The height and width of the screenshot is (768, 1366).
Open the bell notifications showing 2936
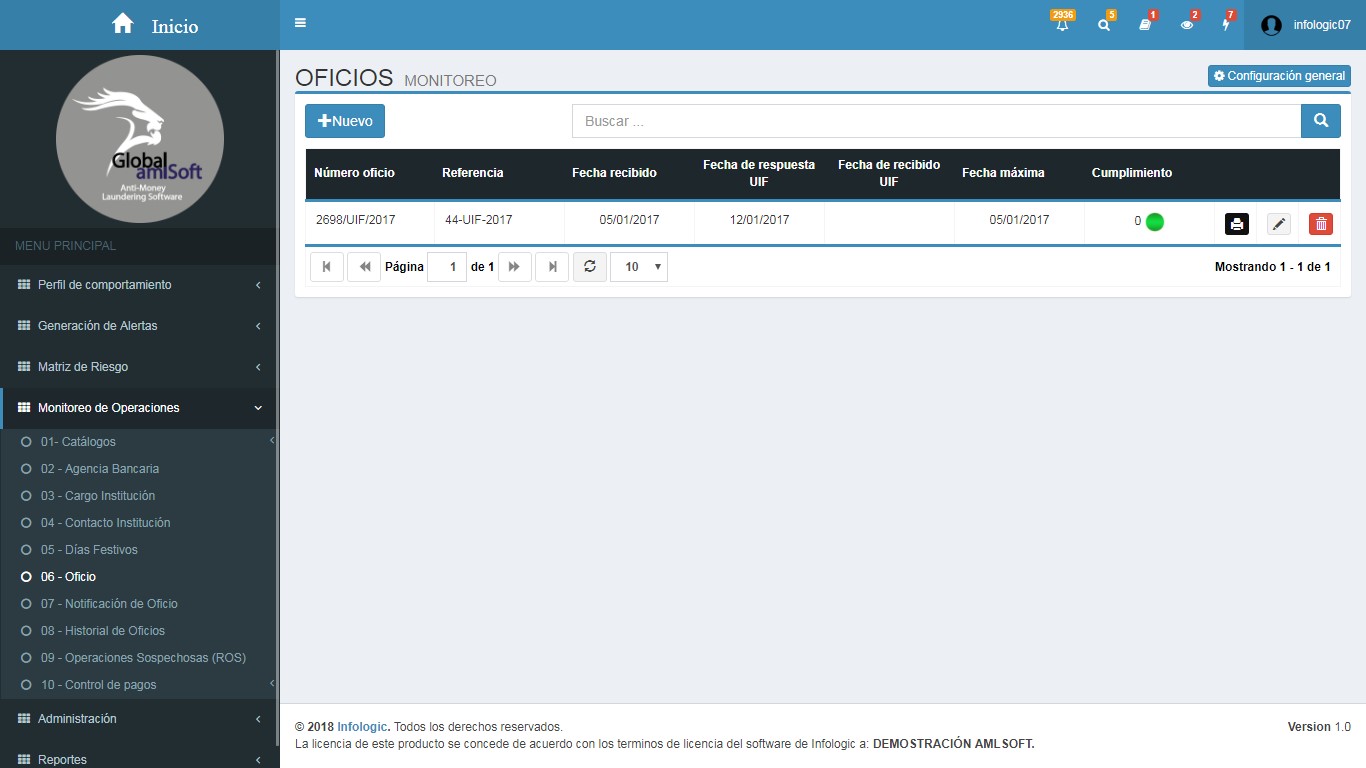pos(1062,25)
